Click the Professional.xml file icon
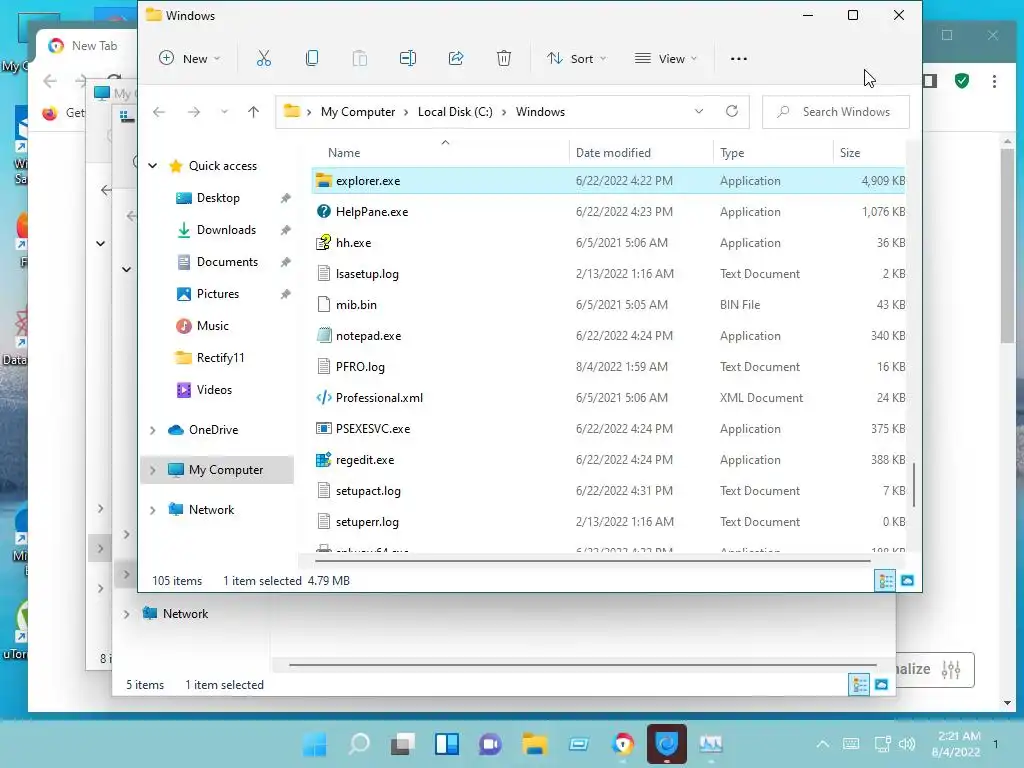This screenshot has height=768, width=1024. pyautogui.click(x=323, y=398)
